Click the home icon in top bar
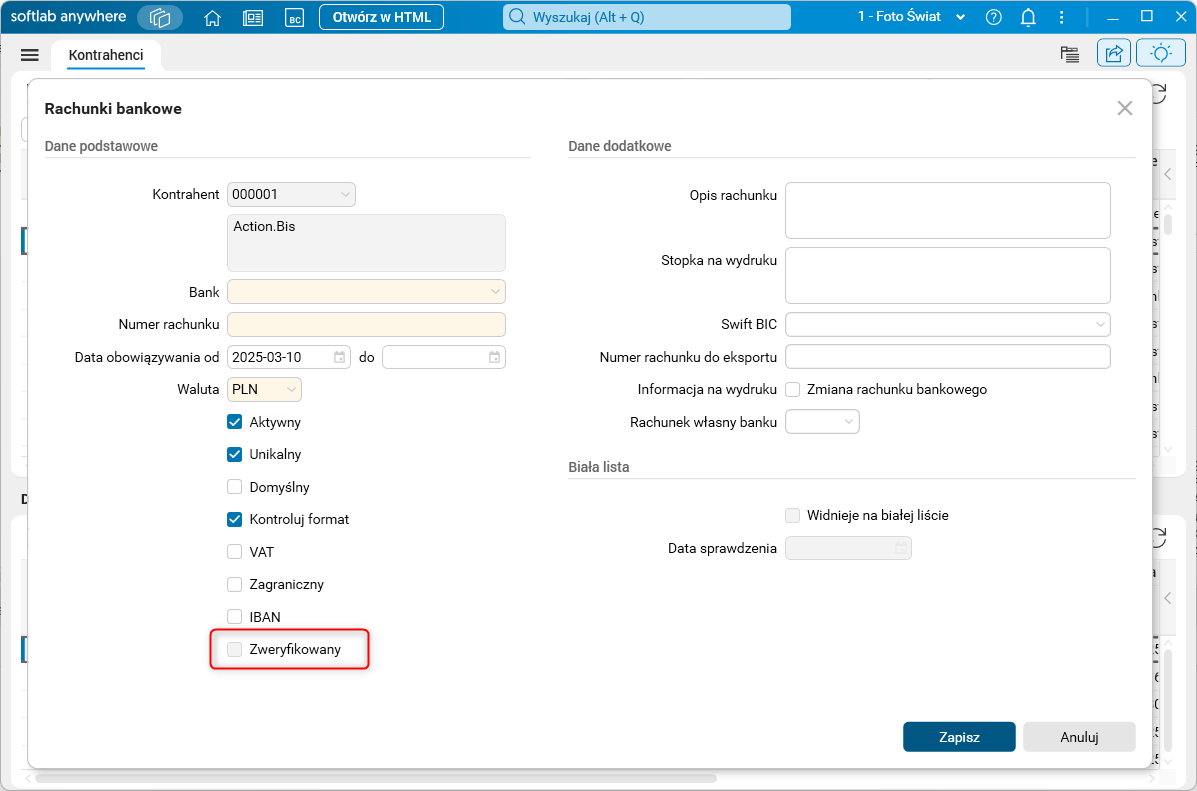This screenshot has width=1197, height=791. tap(212, 17)
